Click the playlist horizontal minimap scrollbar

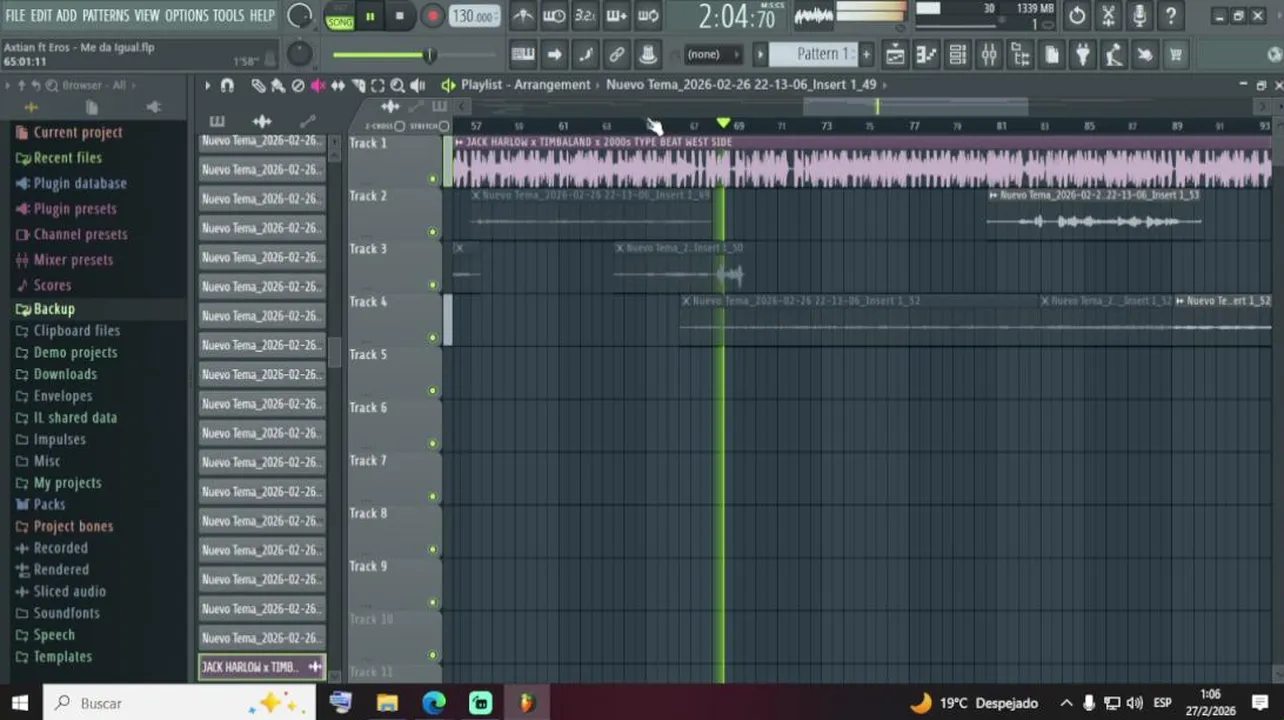(x=915, y=106)
